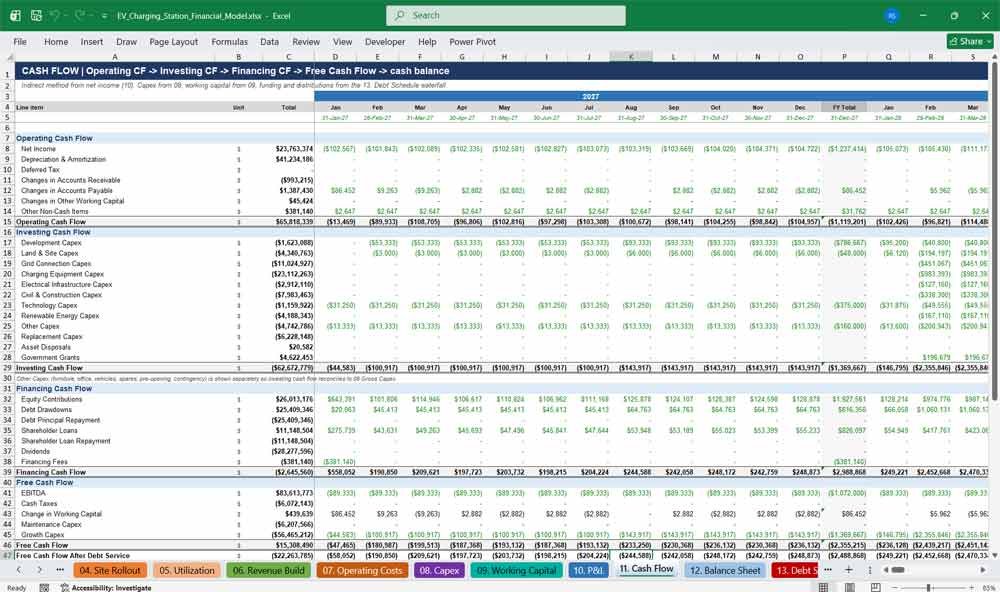Open the Power Pivot ribbon tab

click(473, 41)
